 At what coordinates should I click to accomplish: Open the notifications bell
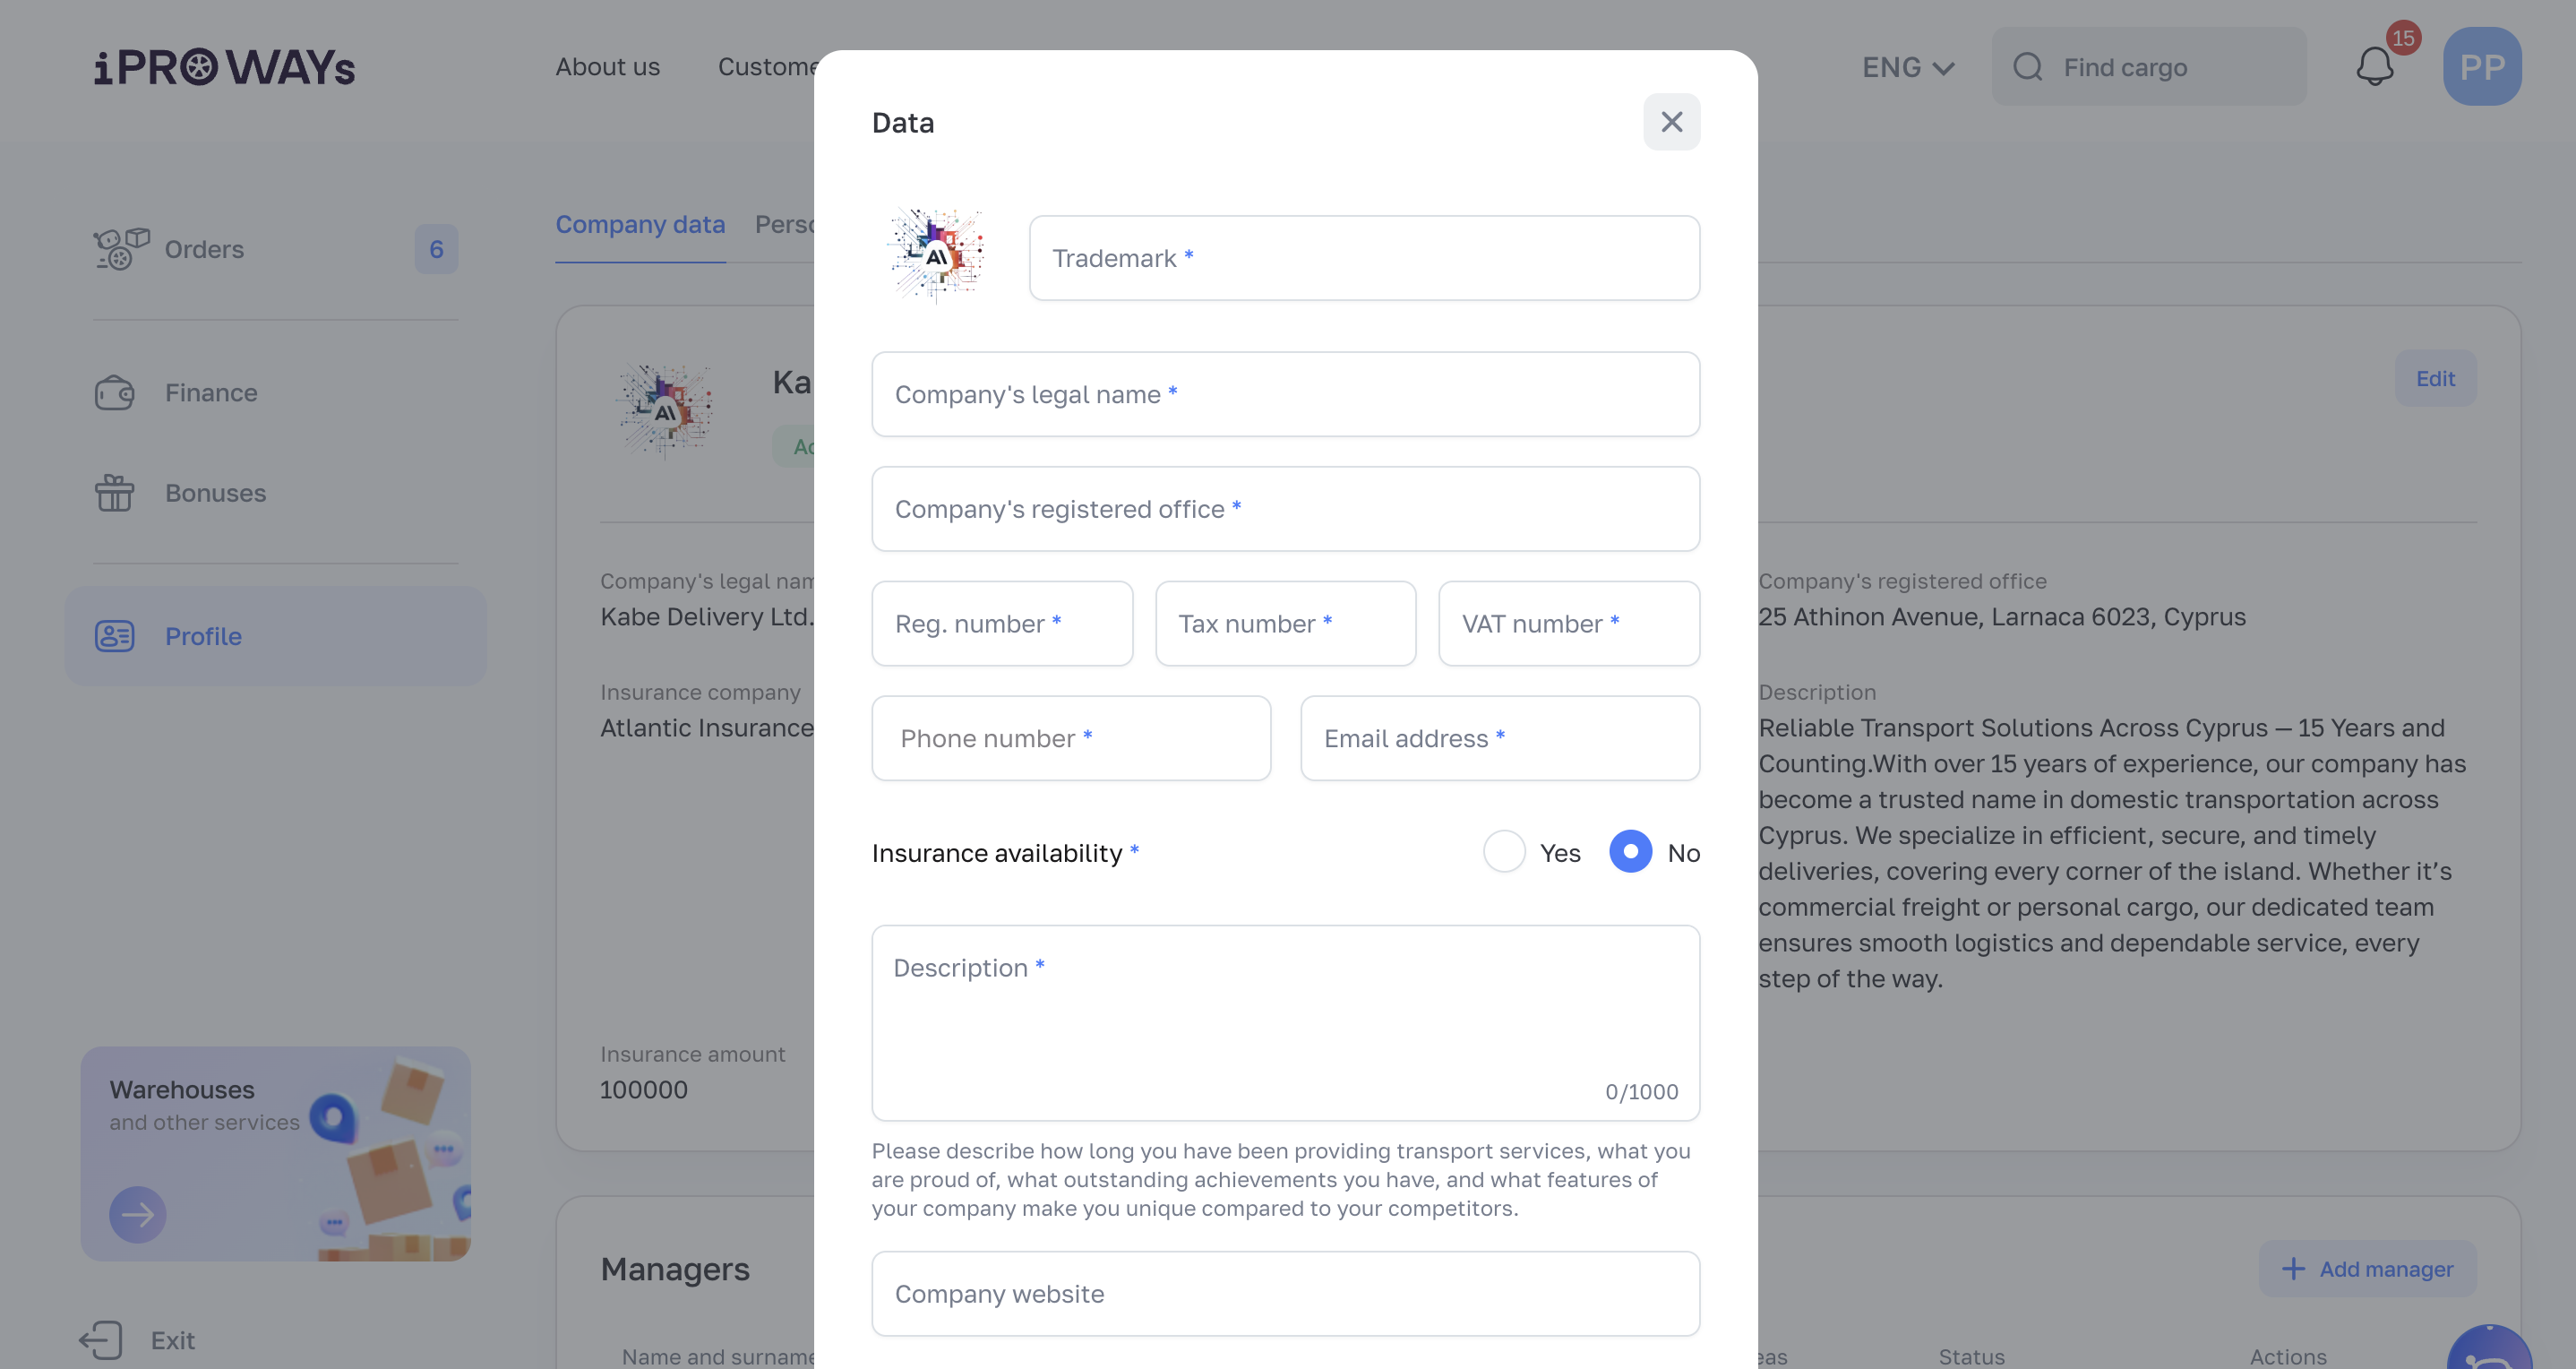(x=2375, y=67)
